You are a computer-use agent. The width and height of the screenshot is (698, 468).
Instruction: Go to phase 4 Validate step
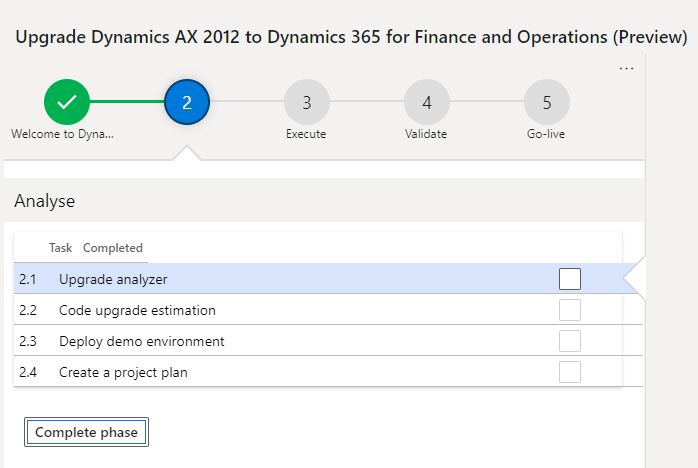426,102
